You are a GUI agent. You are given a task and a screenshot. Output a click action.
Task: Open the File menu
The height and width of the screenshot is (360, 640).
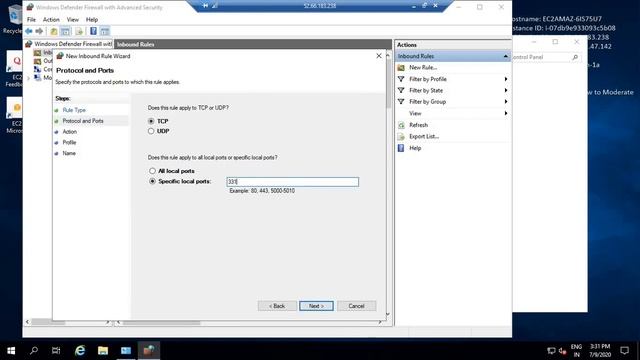31,20
